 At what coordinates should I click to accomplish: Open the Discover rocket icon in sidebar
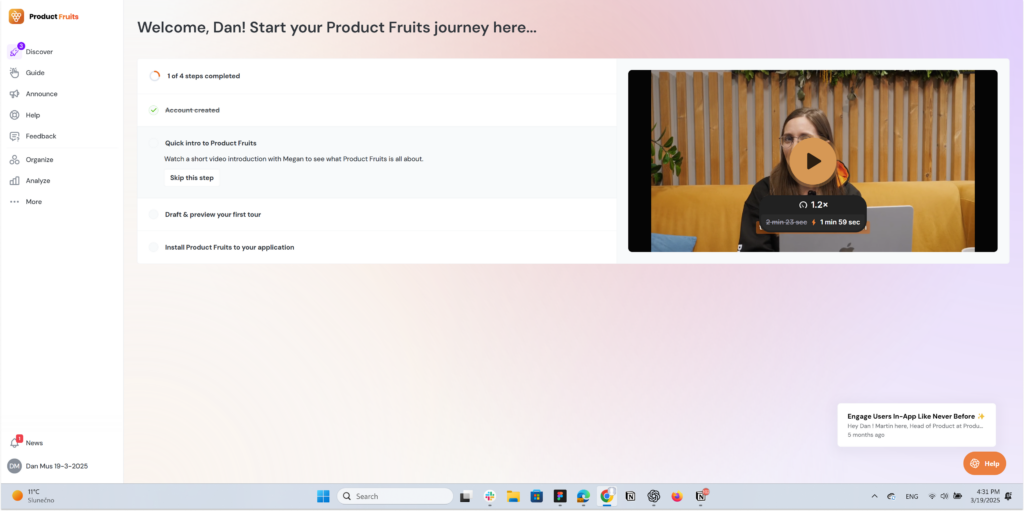coord(15,52)
